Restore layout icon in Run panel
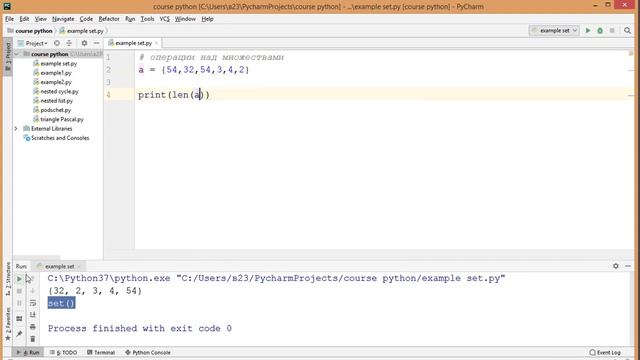The width and height of the screenshot is (640, 360). pyautogui.click(x=19, y=318)
